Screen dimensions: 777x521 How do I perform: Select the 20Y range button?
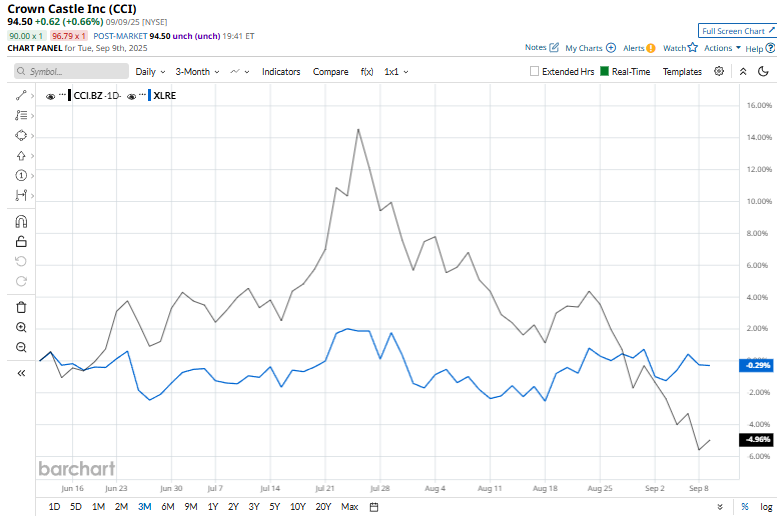pos(323,507)
